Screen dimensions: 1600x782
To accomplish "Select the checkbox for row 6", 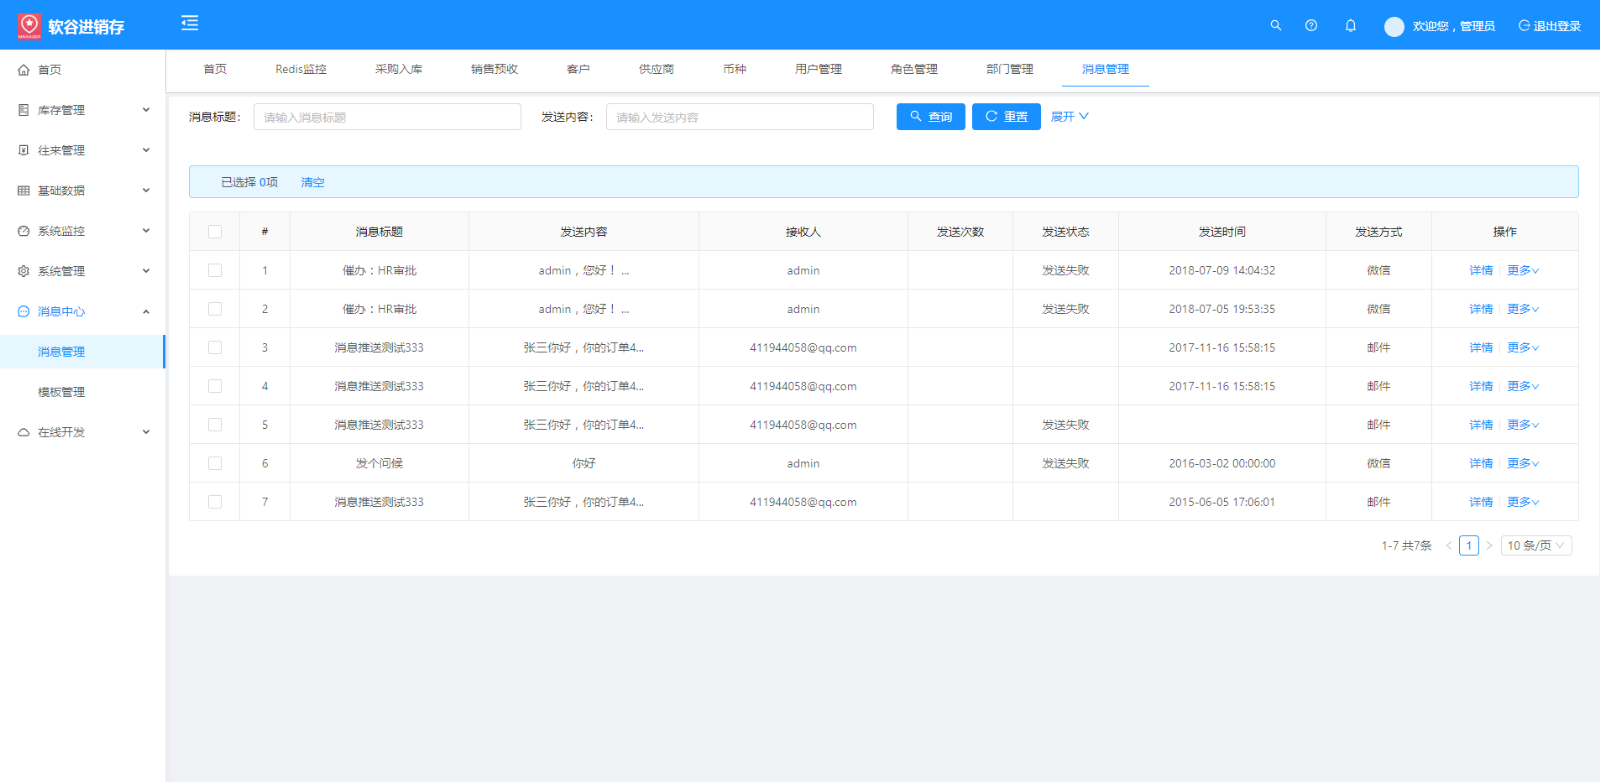I will pyautogui.click(x=215, y=463).
